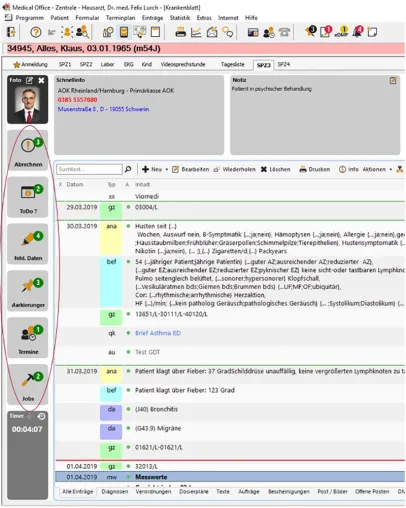Screen dimensions: 406x508
Task: Open the chat speech bubbles icon
Action: 228,32
